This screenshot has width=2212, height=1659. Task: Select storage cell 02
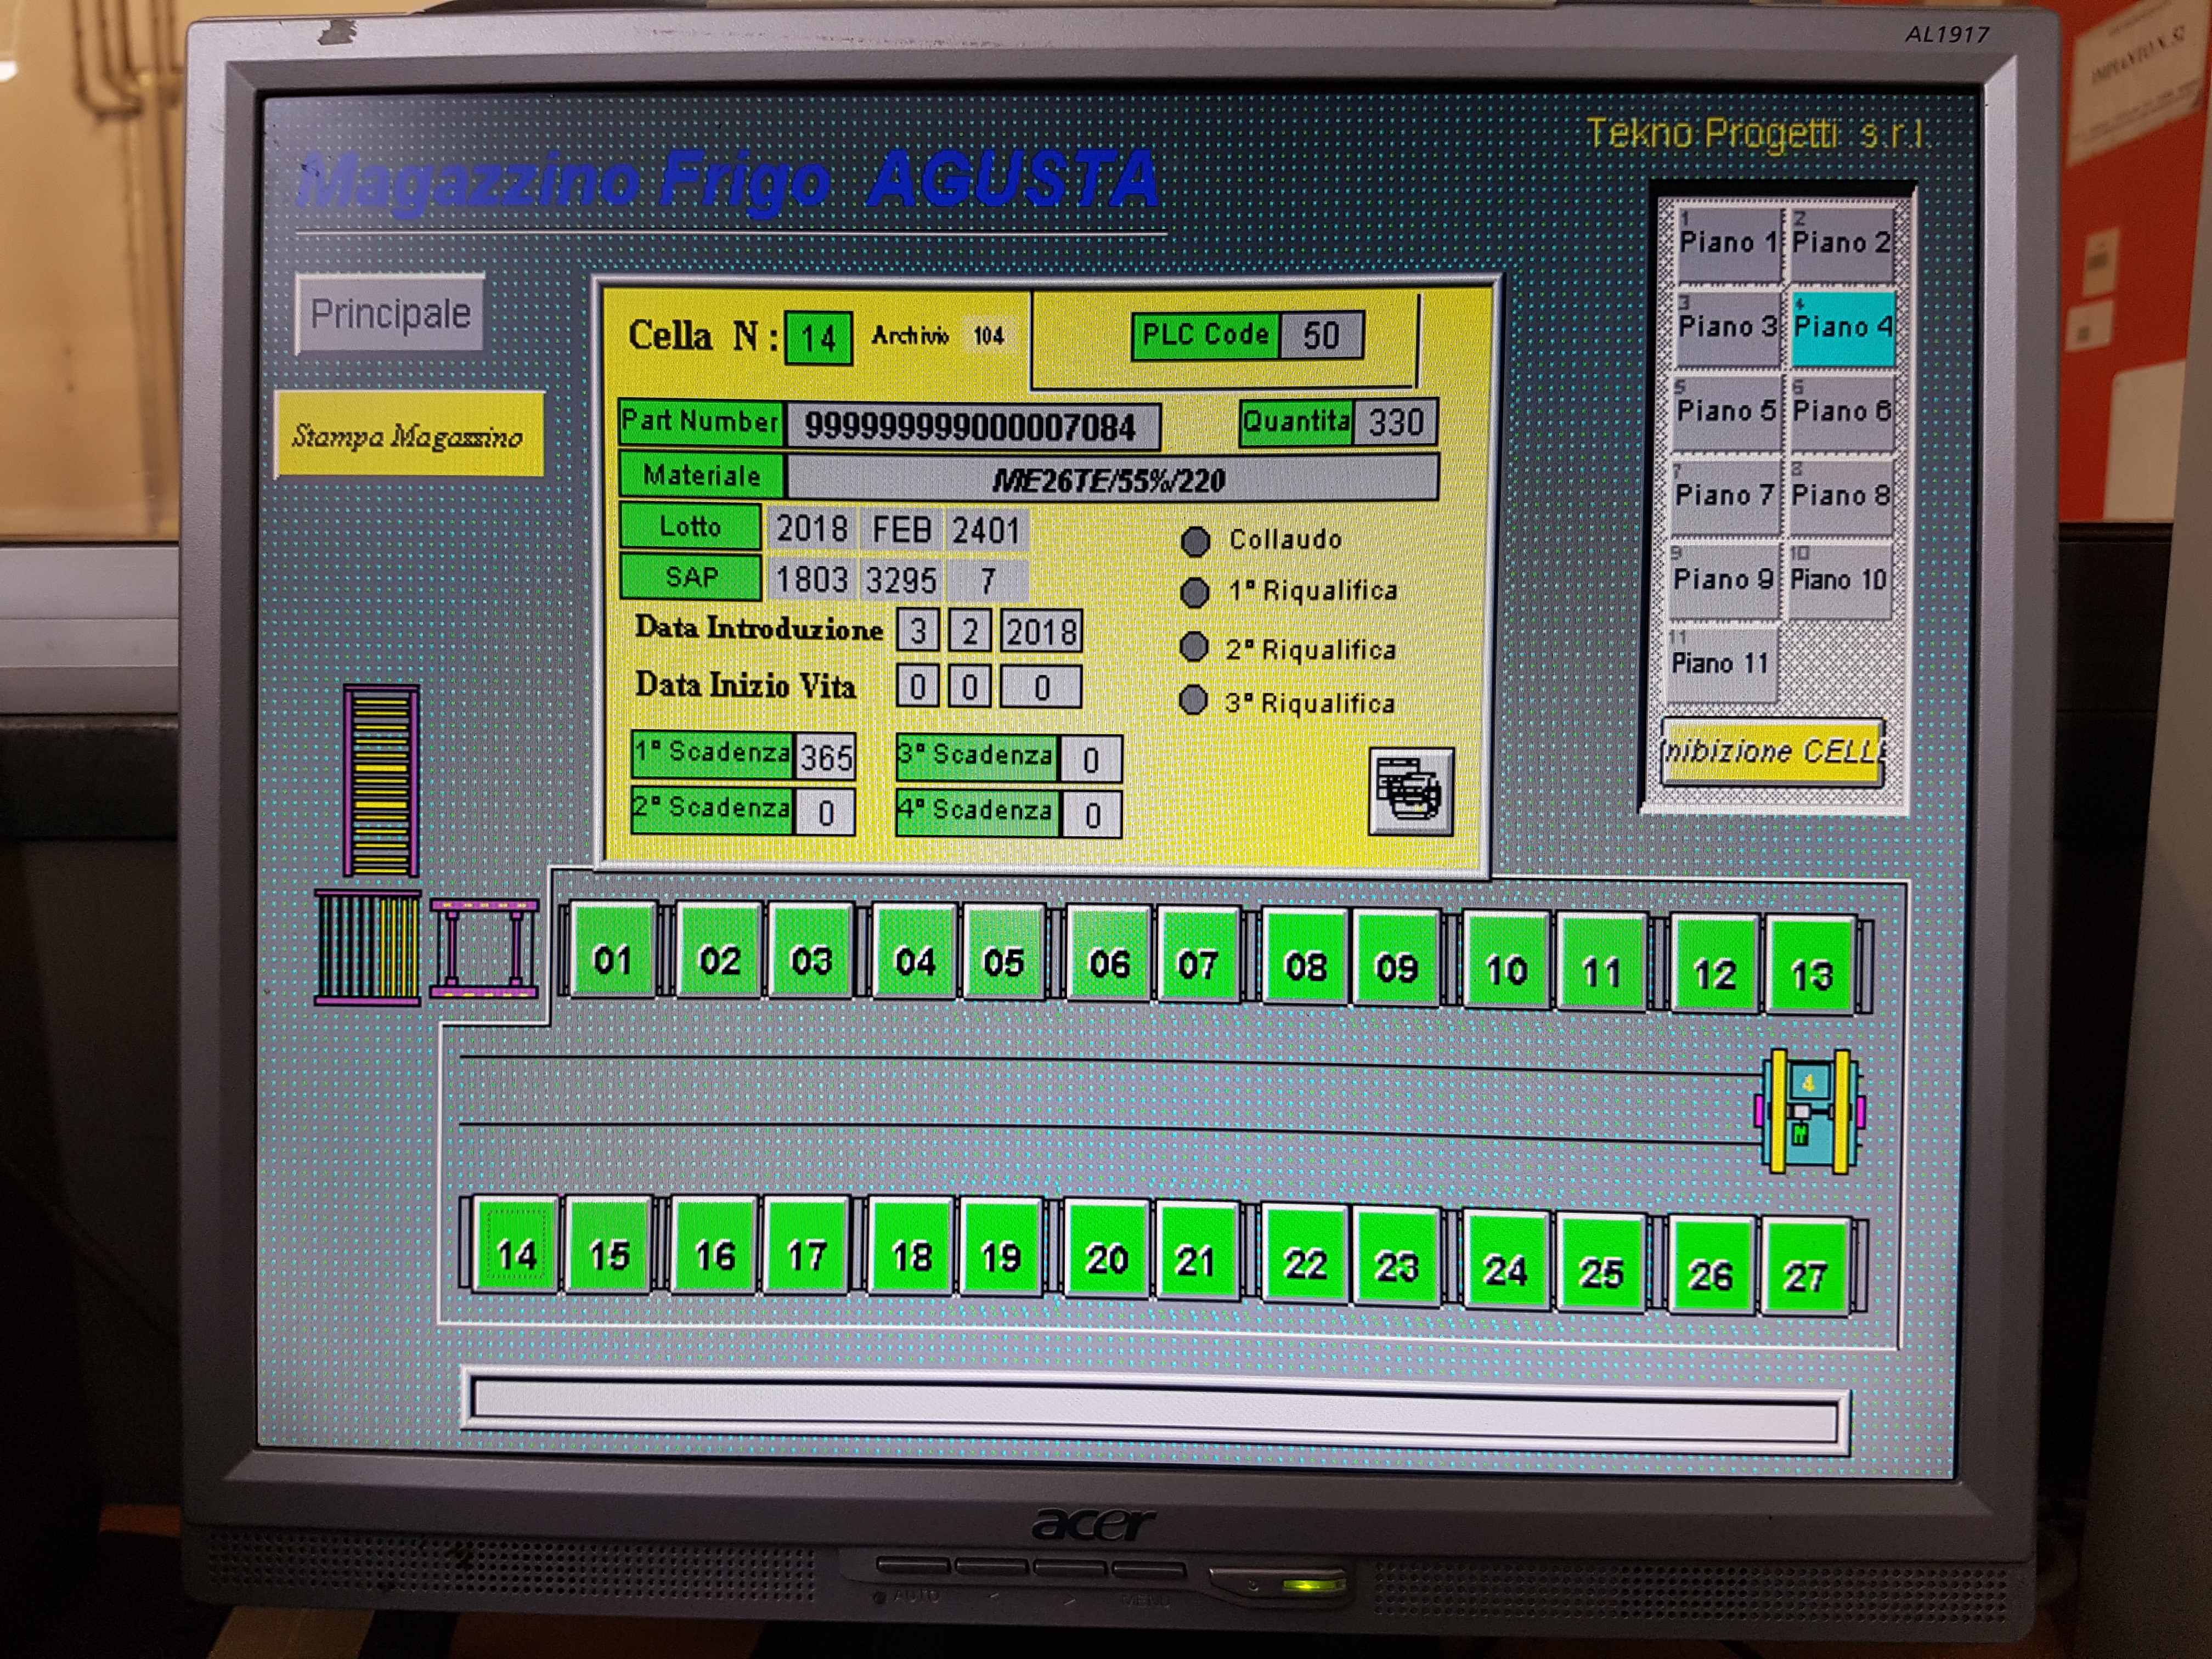(x=718, y=951)
